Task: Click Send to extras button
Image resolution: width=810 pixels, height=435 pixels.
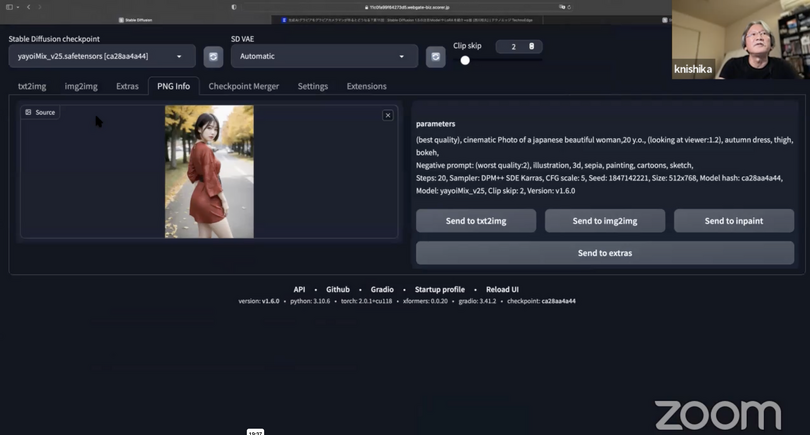Action: pyautogui.click(x=604, y=253)
